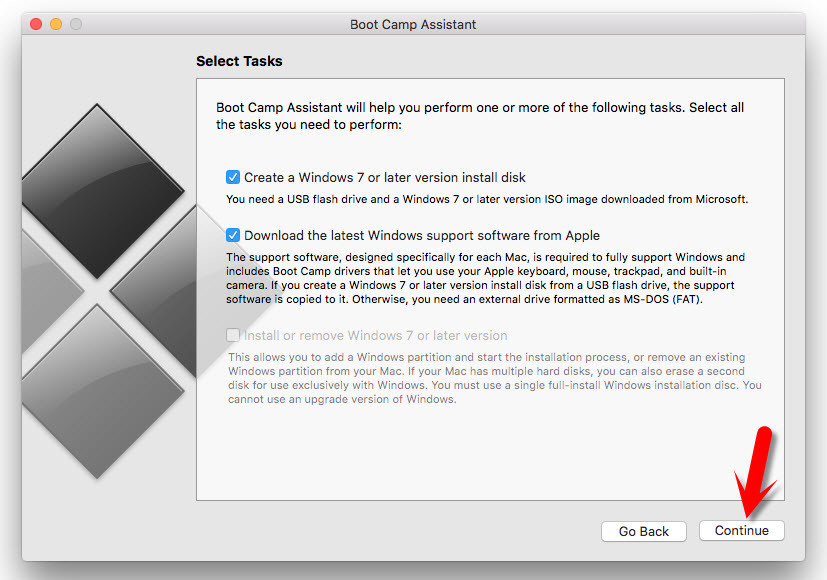This screenshot has height=580, width=827.
Task: Click the "Select Tasks" heading
Action: pyautogui.click(x=239, y=61)
